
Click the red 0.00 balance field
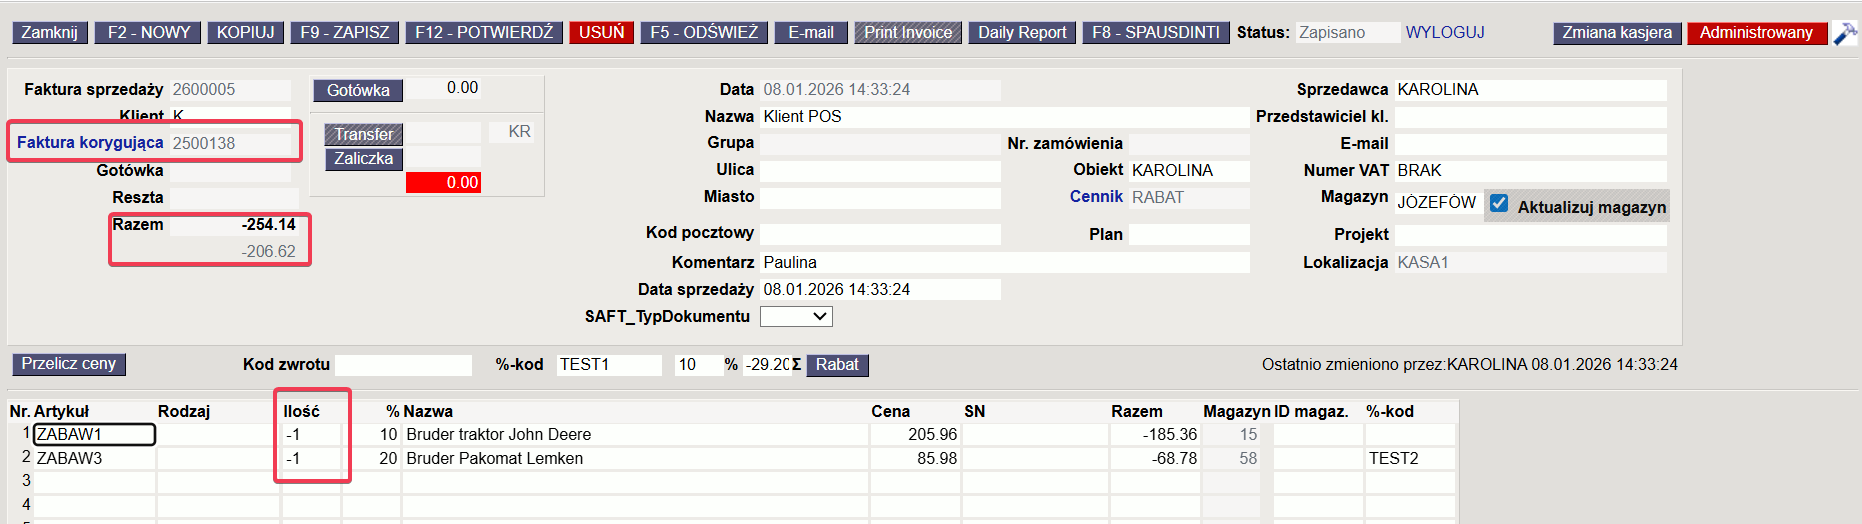tap(444, 183)
